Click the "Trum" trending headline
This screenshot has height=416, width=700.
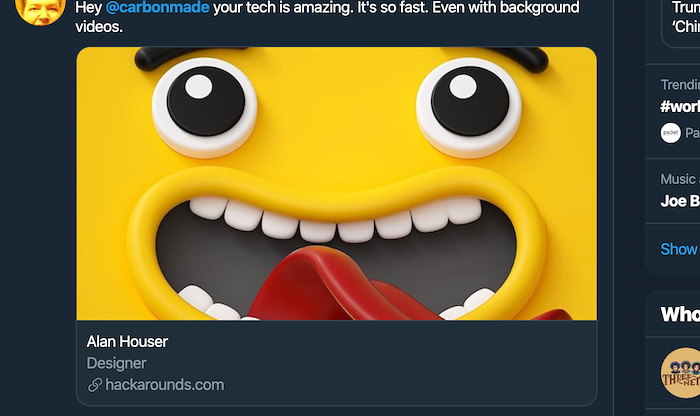click(x=686, y=6)
